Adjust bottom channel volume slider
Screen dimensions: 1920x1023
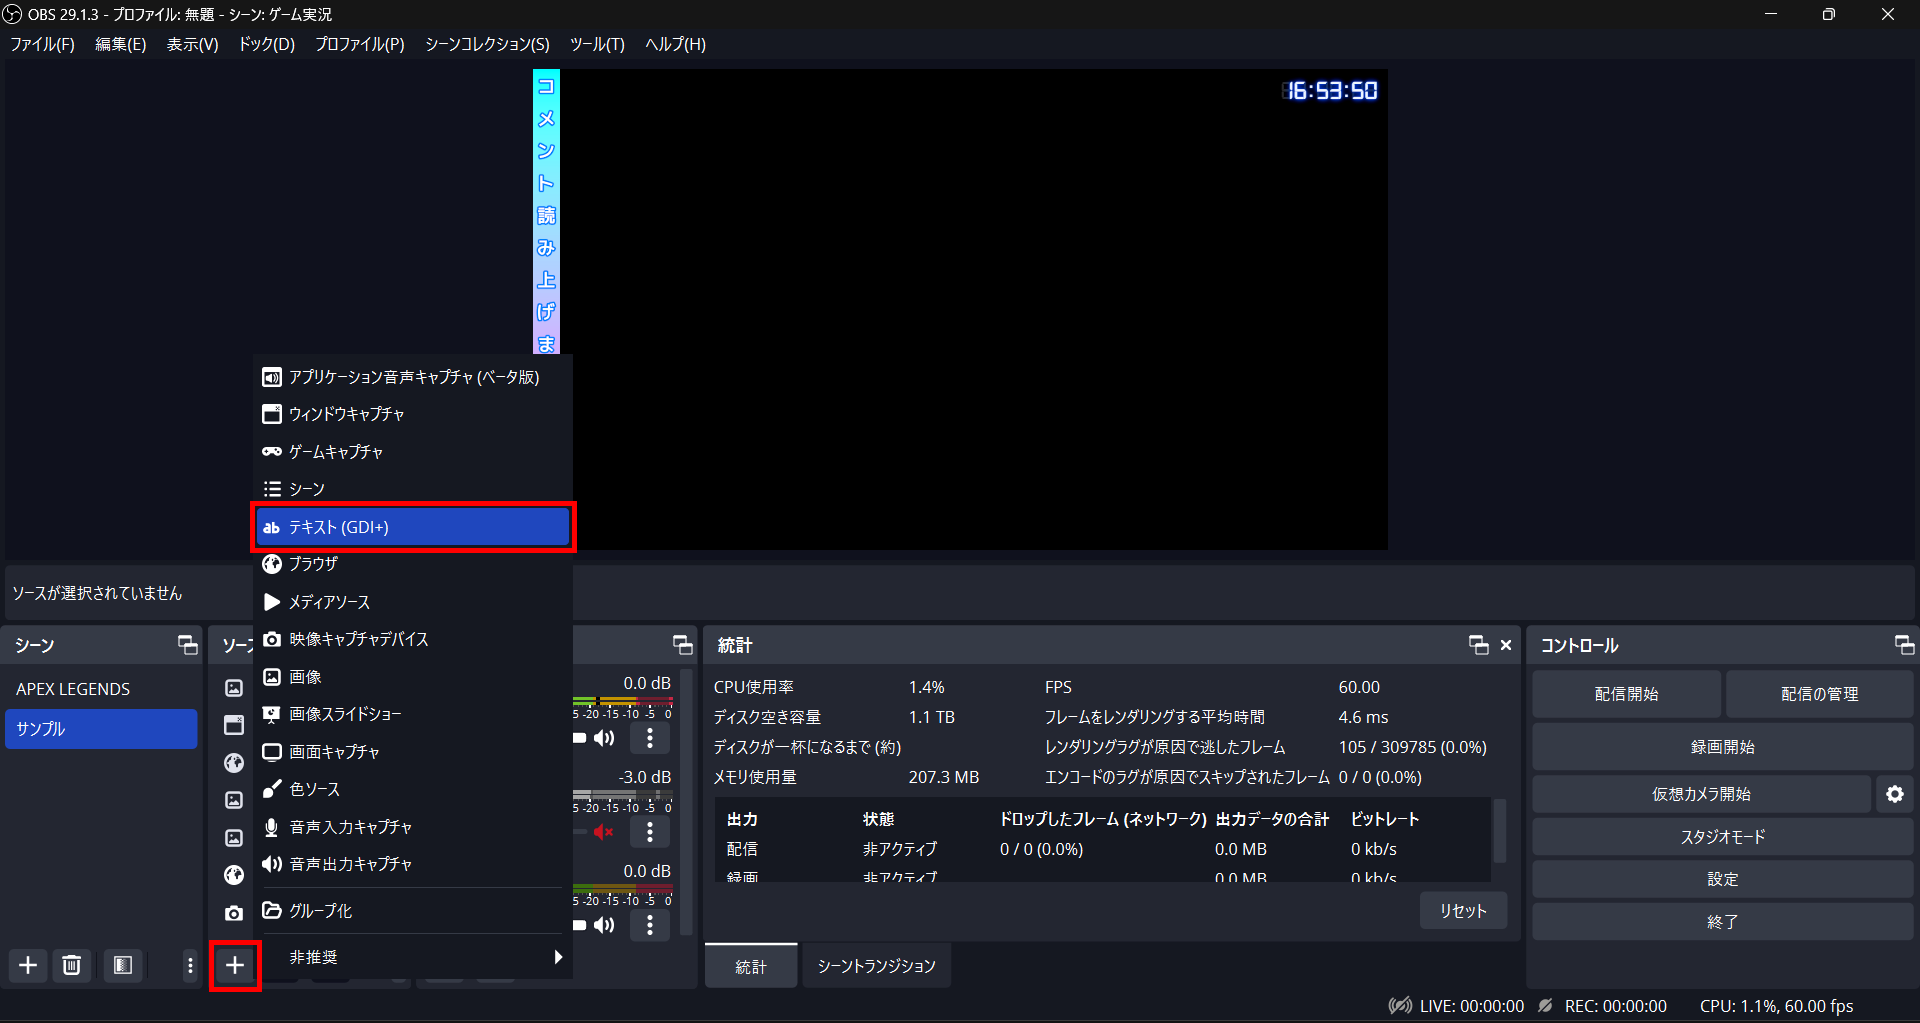(x=580, y=925)
